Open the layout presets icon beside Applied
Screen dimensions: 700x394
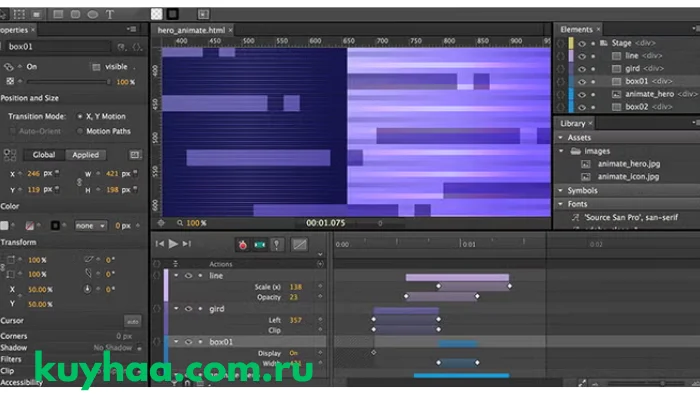(134, 155)
